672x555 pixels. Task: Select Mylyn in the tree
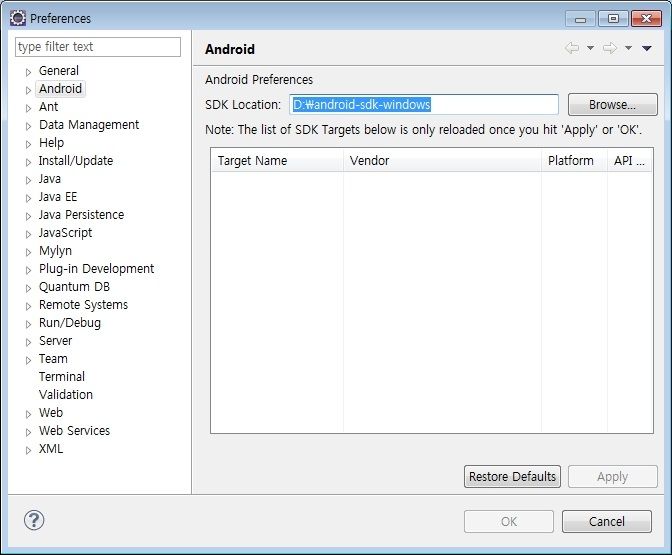[55, 251]
